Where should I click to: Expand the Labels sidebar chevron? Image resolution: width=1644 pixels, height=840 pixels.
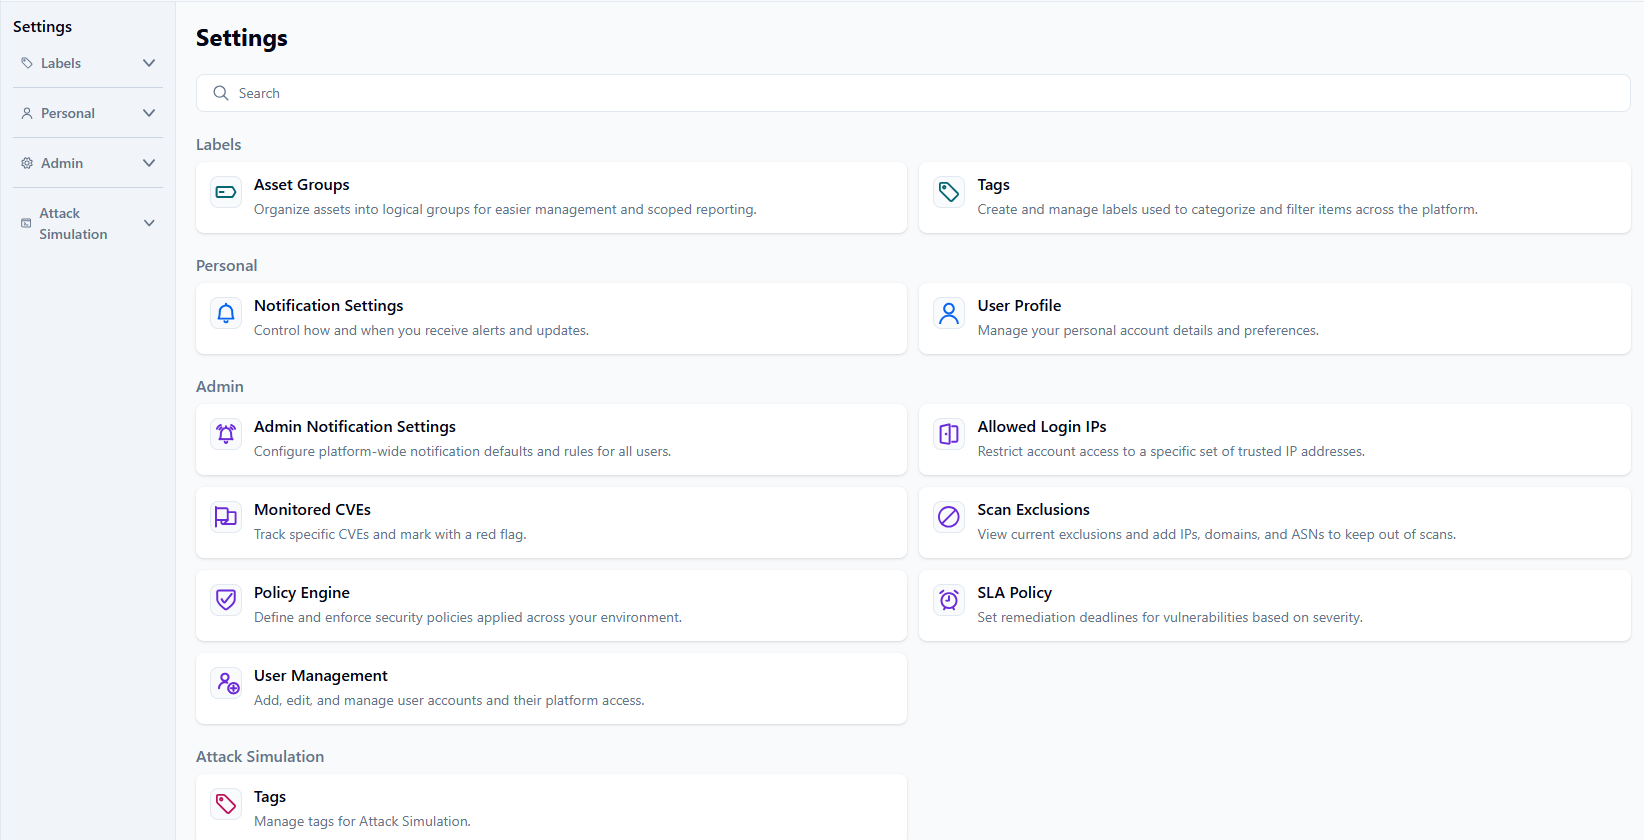149,63
